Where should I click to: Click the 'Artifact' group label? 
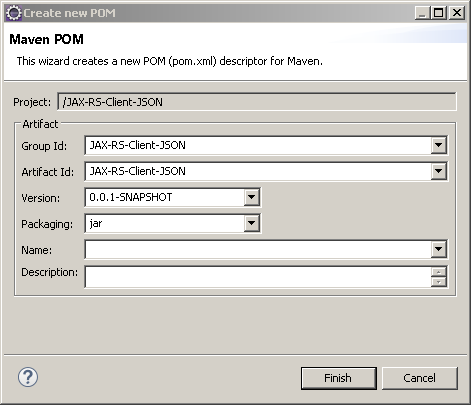pyautogui.click(x=40, y=124)
